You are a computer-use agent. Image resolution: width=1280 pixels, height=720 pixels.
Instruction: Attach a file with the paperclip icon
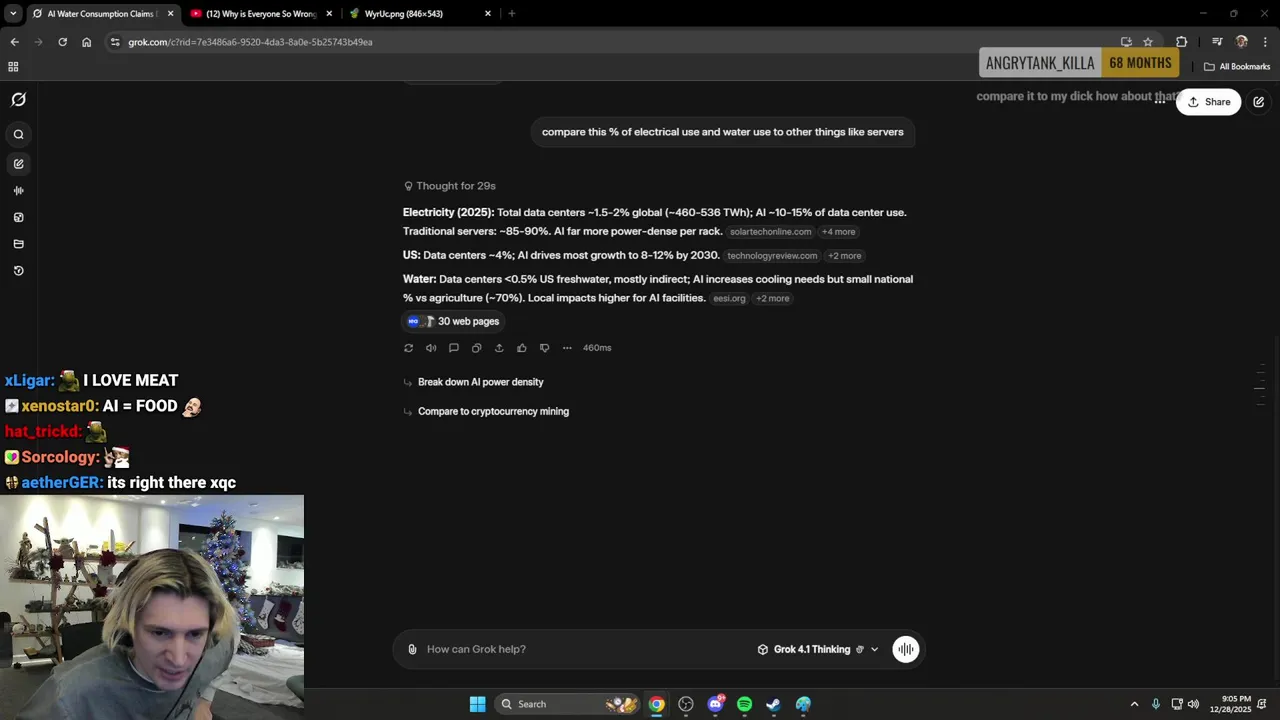point(412,649)
